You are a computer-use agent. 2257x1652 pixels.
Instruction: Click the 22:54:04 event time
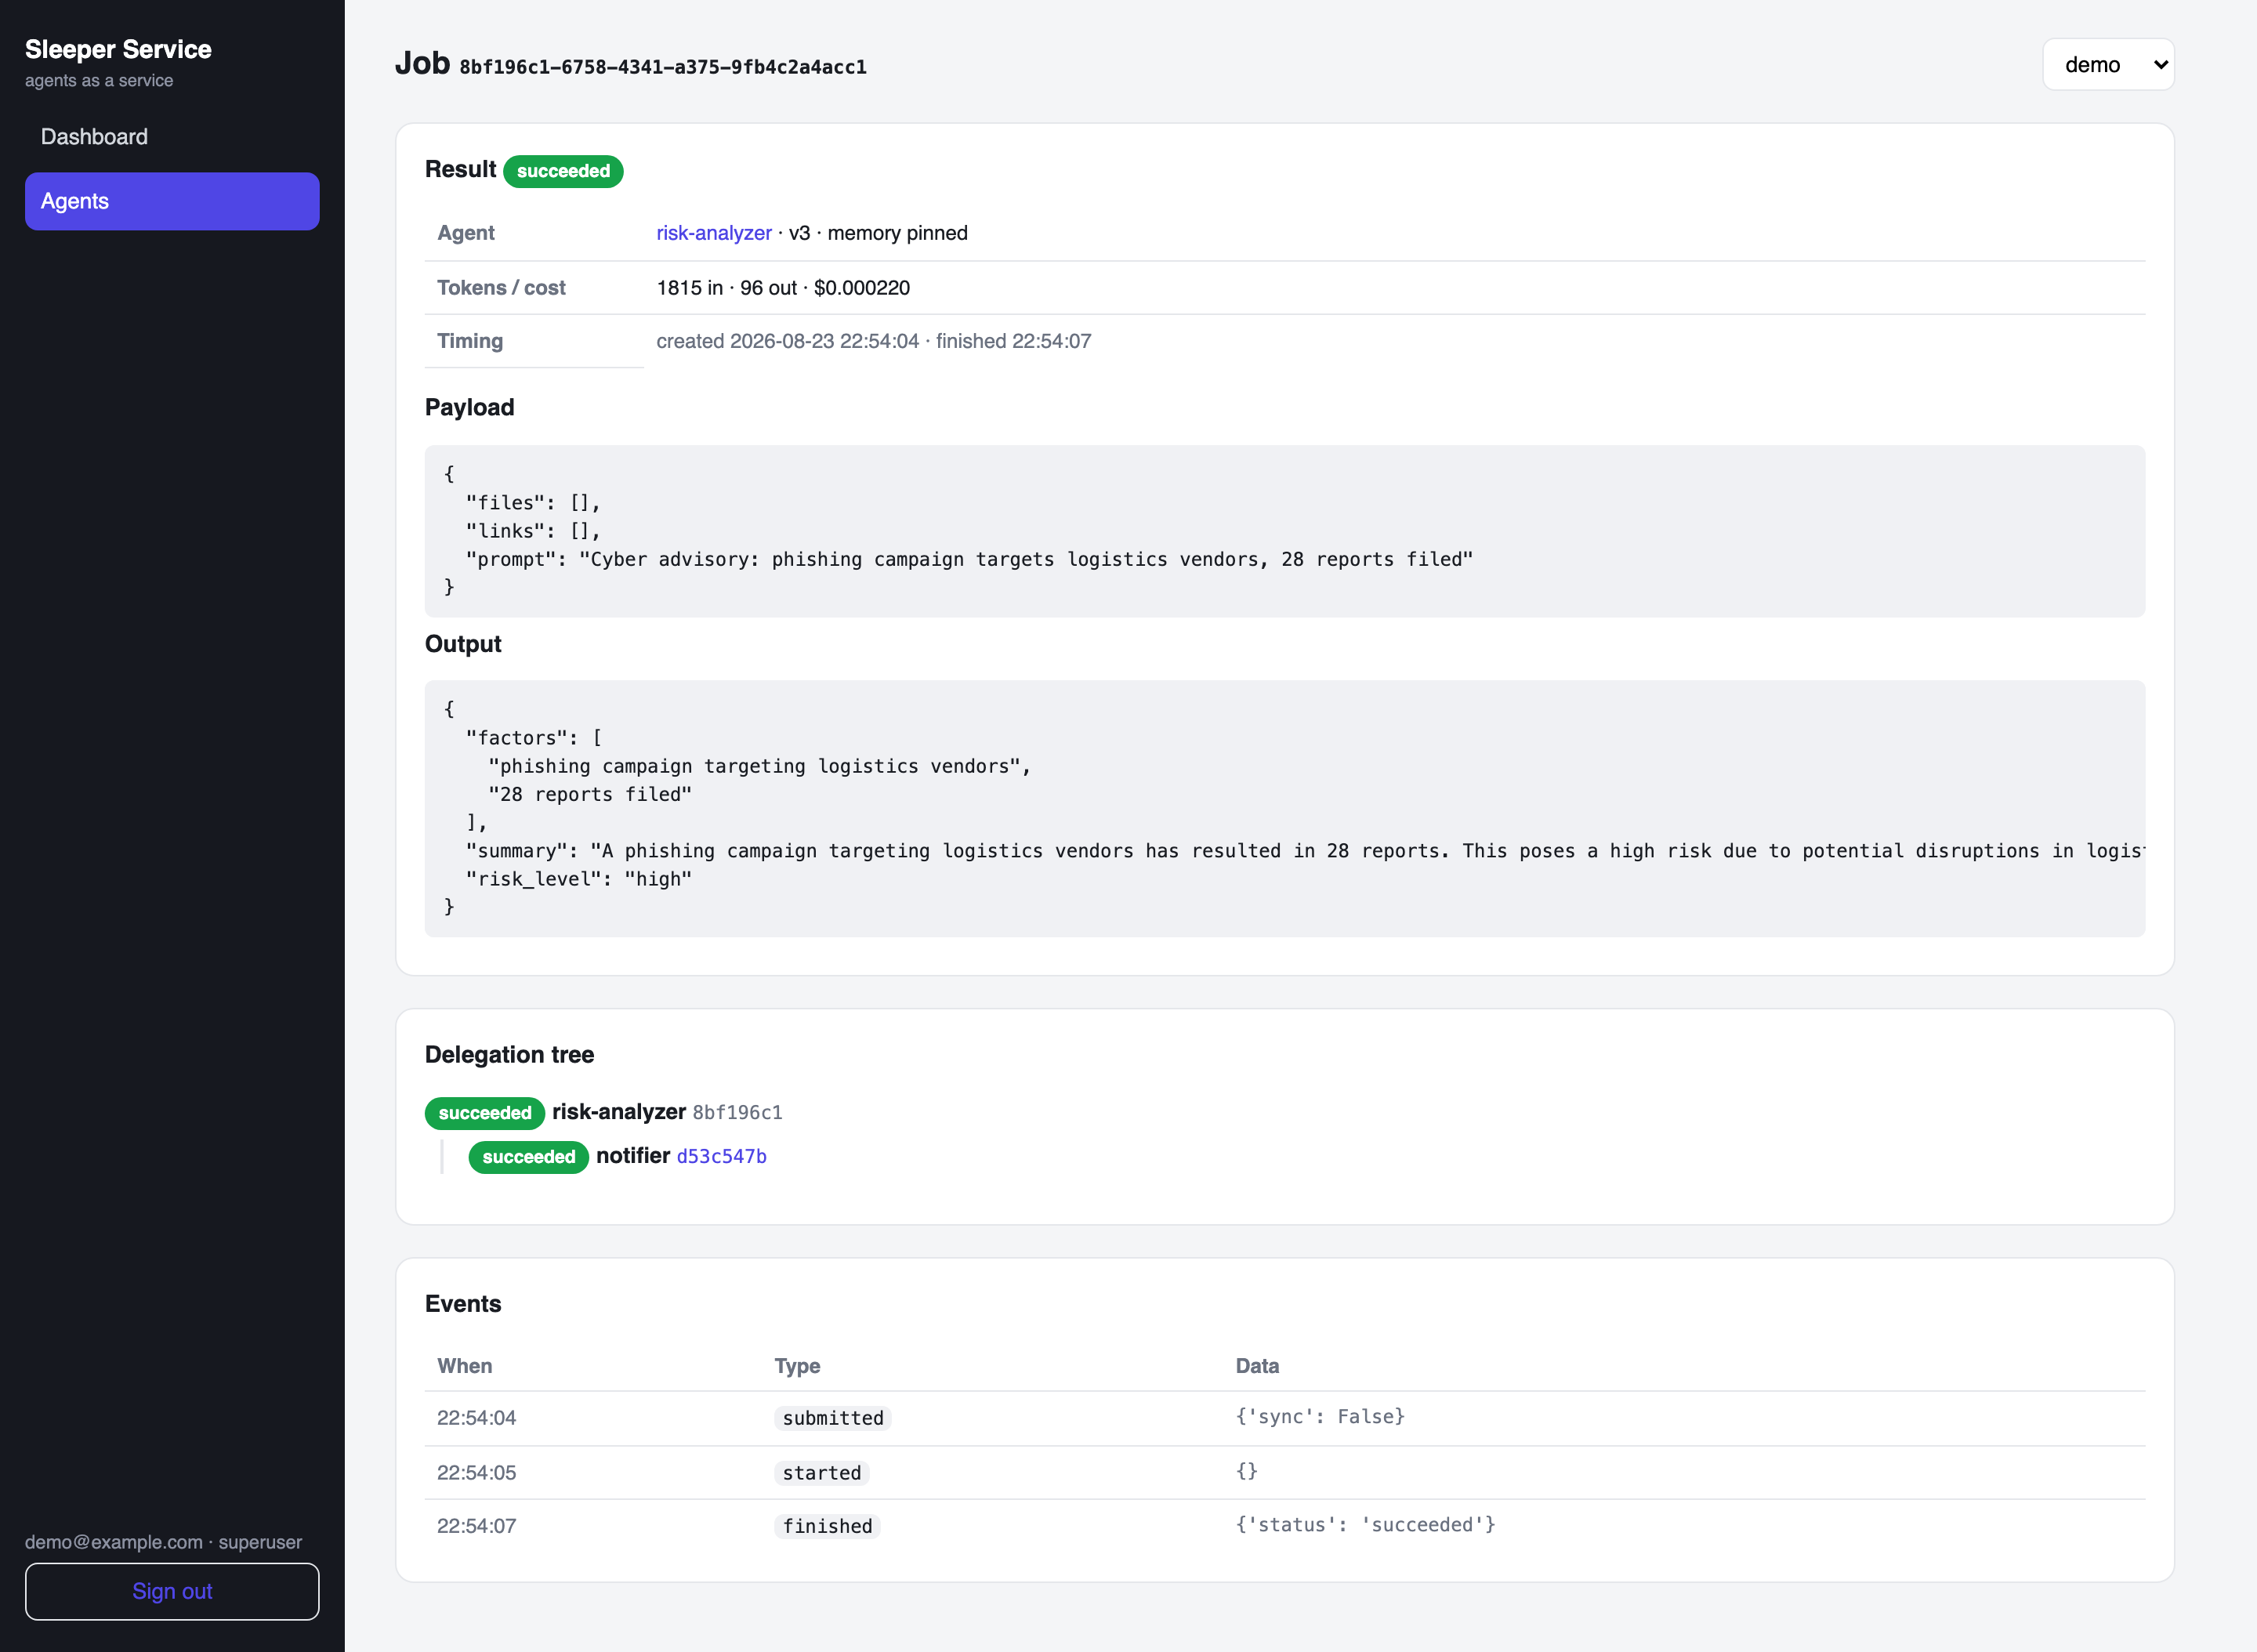(x=476, y=1418)
